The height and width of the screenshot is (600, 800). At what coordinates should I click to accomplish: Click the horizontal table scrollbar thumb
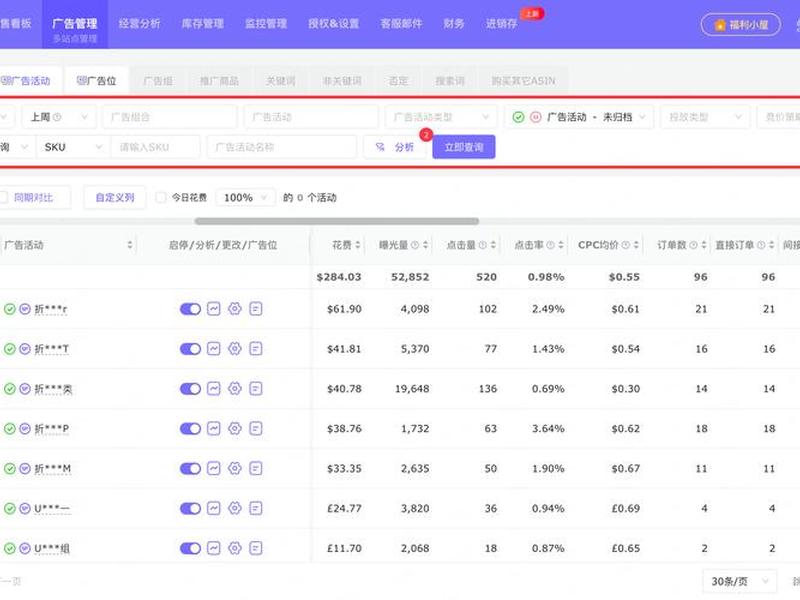point(337,221)
